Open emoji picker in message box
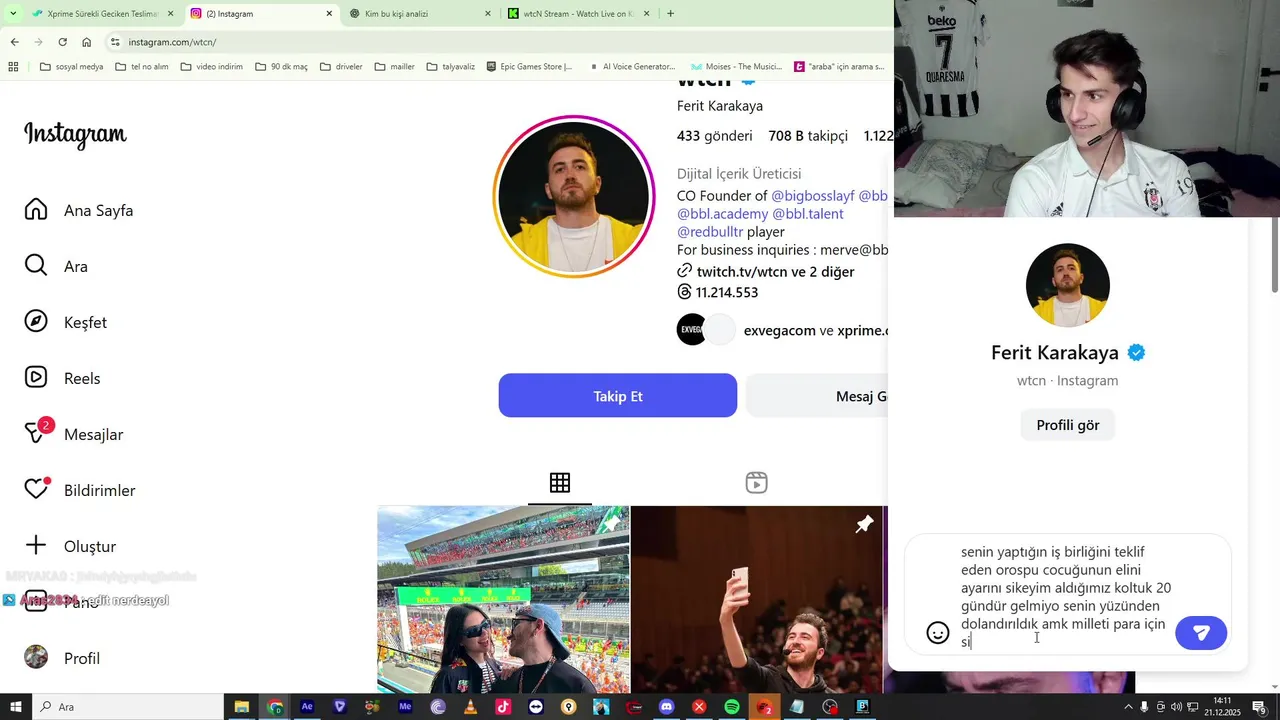Screen dimensions: 1280x720 point(938,633)
